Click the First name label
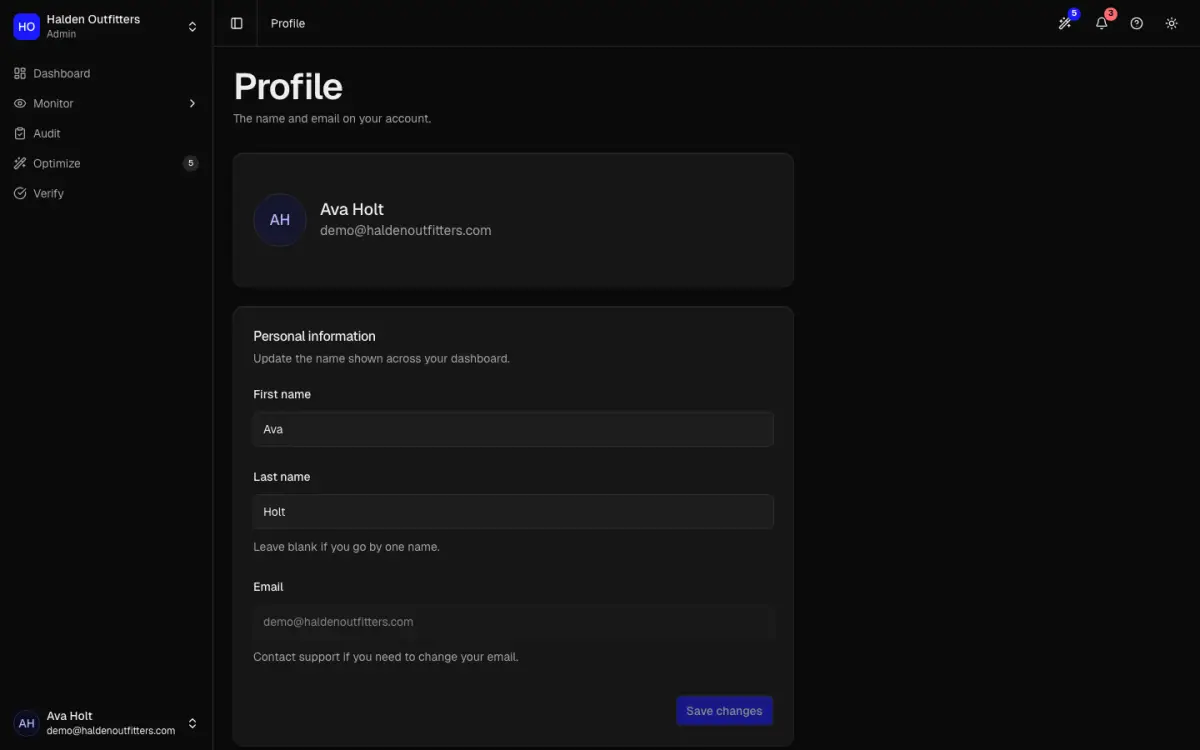Image resolution: width=1200 pixels, height=750 pixels. (x=282, y=394)
